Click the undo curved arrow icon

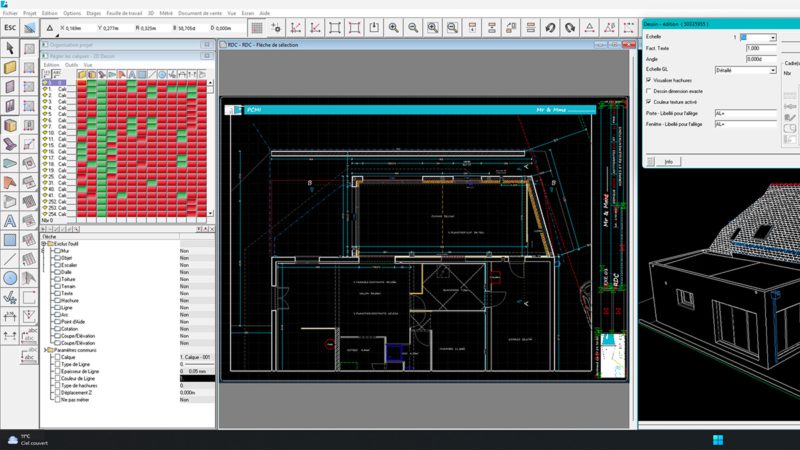550,28
